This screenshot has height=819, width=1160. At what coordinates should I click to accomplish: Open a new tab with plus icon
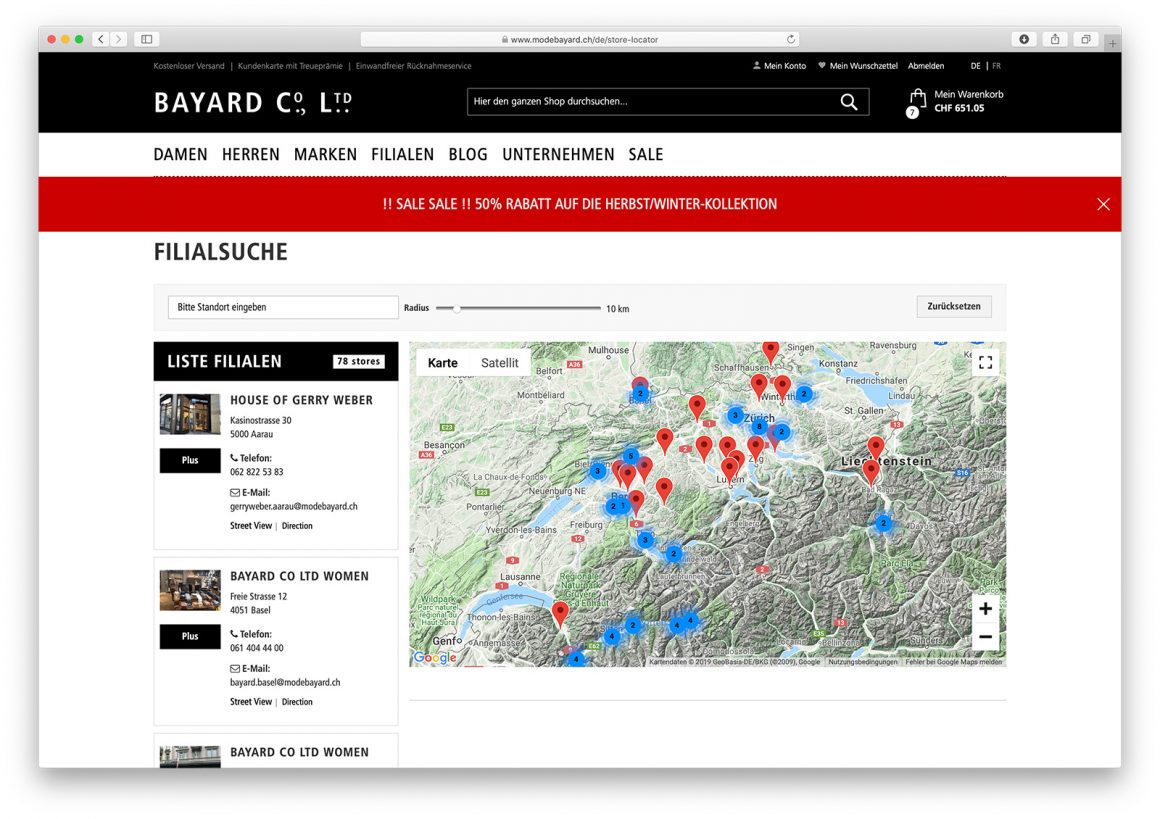coord(1112,44)
